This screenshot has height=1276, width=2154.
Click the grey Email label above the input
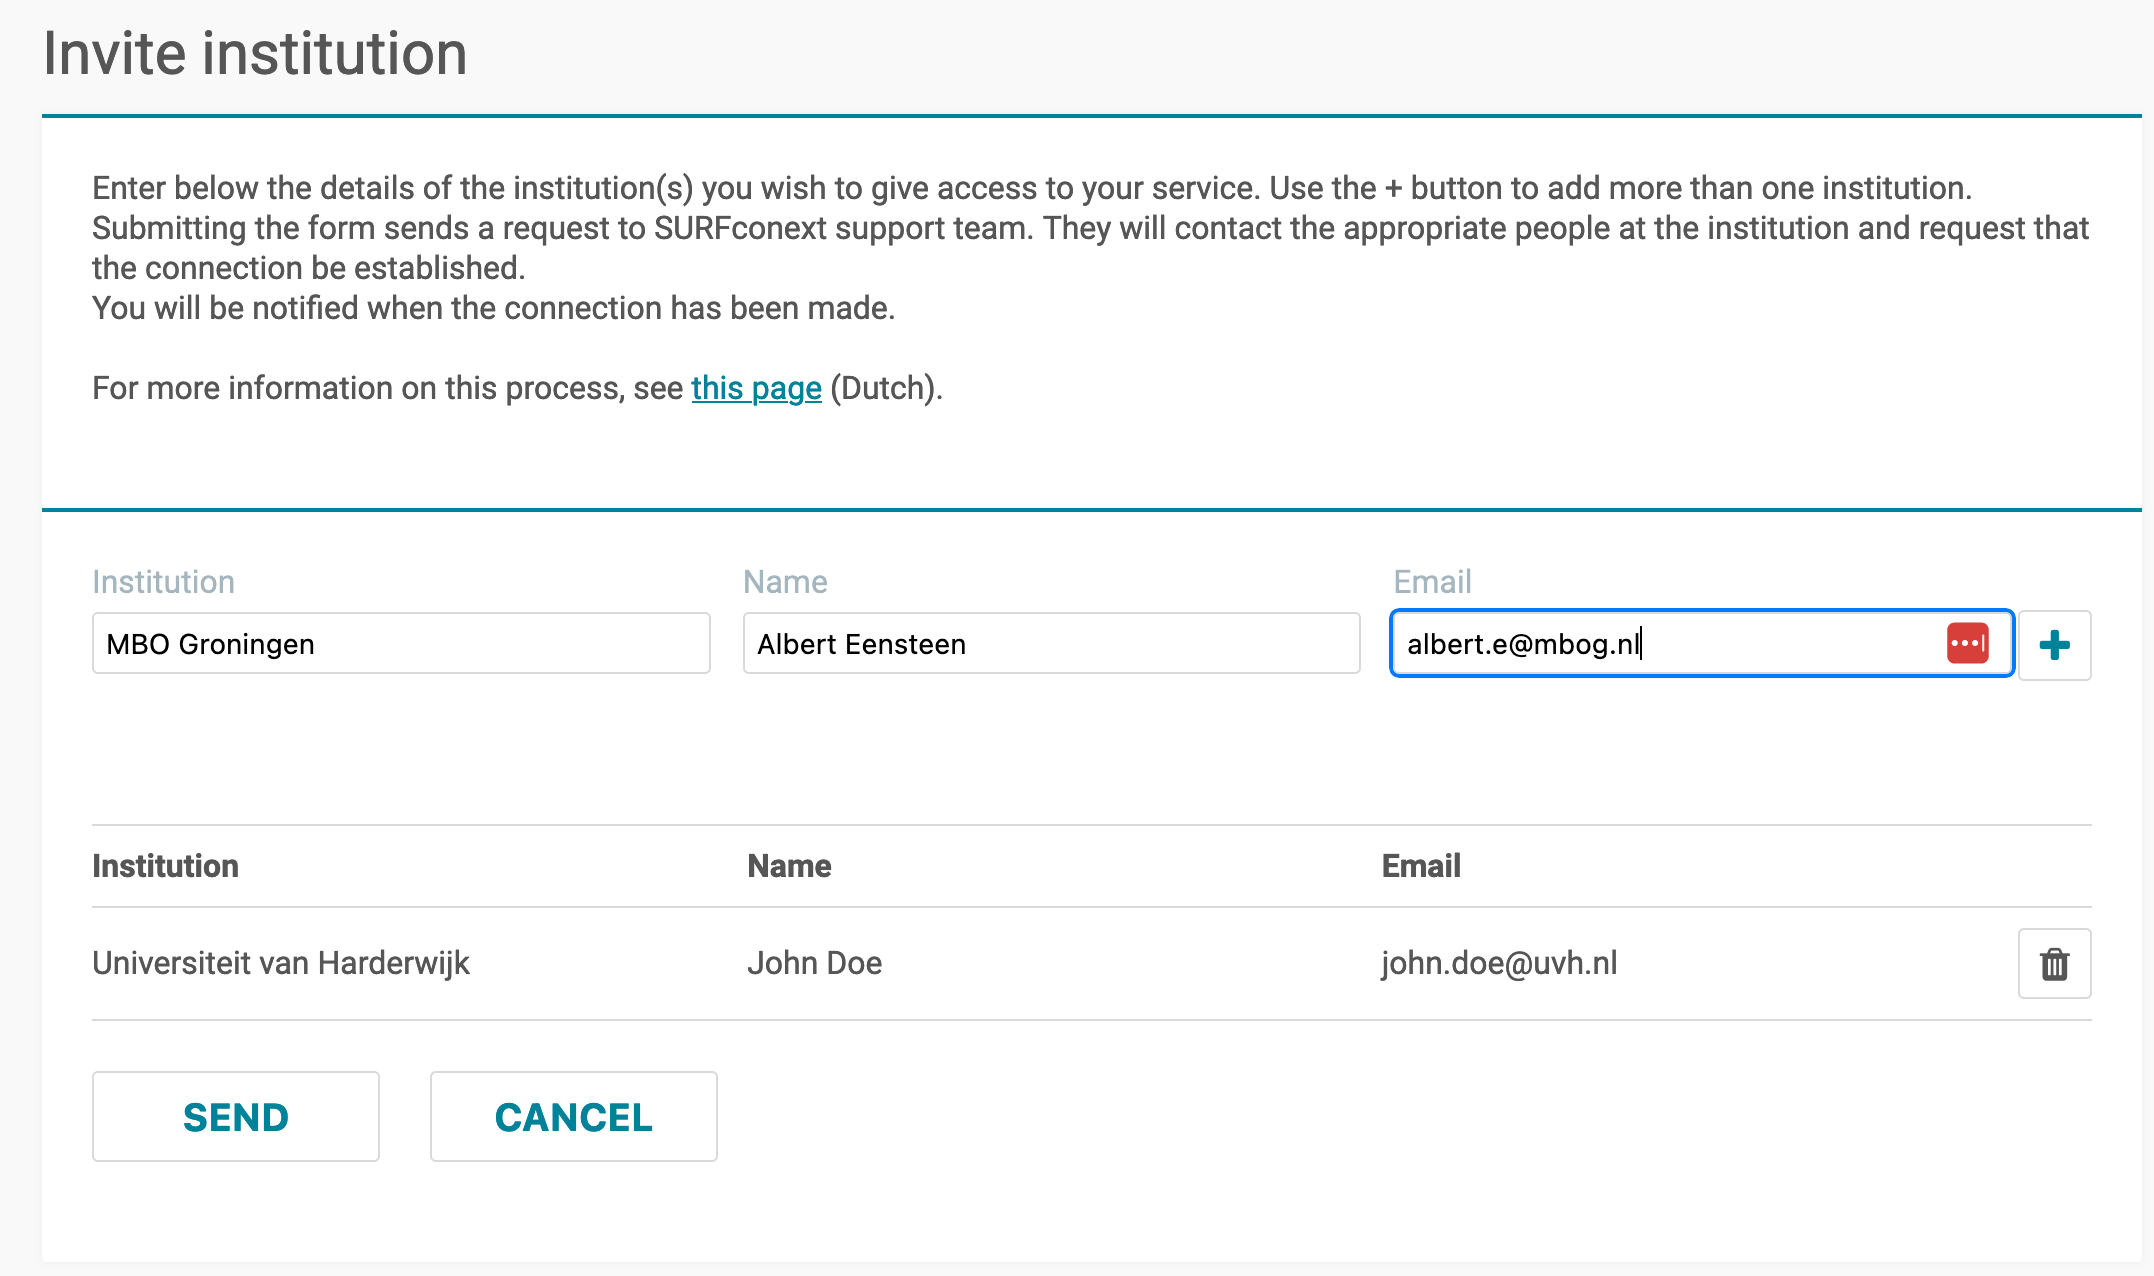click(x=1432, y=582)
